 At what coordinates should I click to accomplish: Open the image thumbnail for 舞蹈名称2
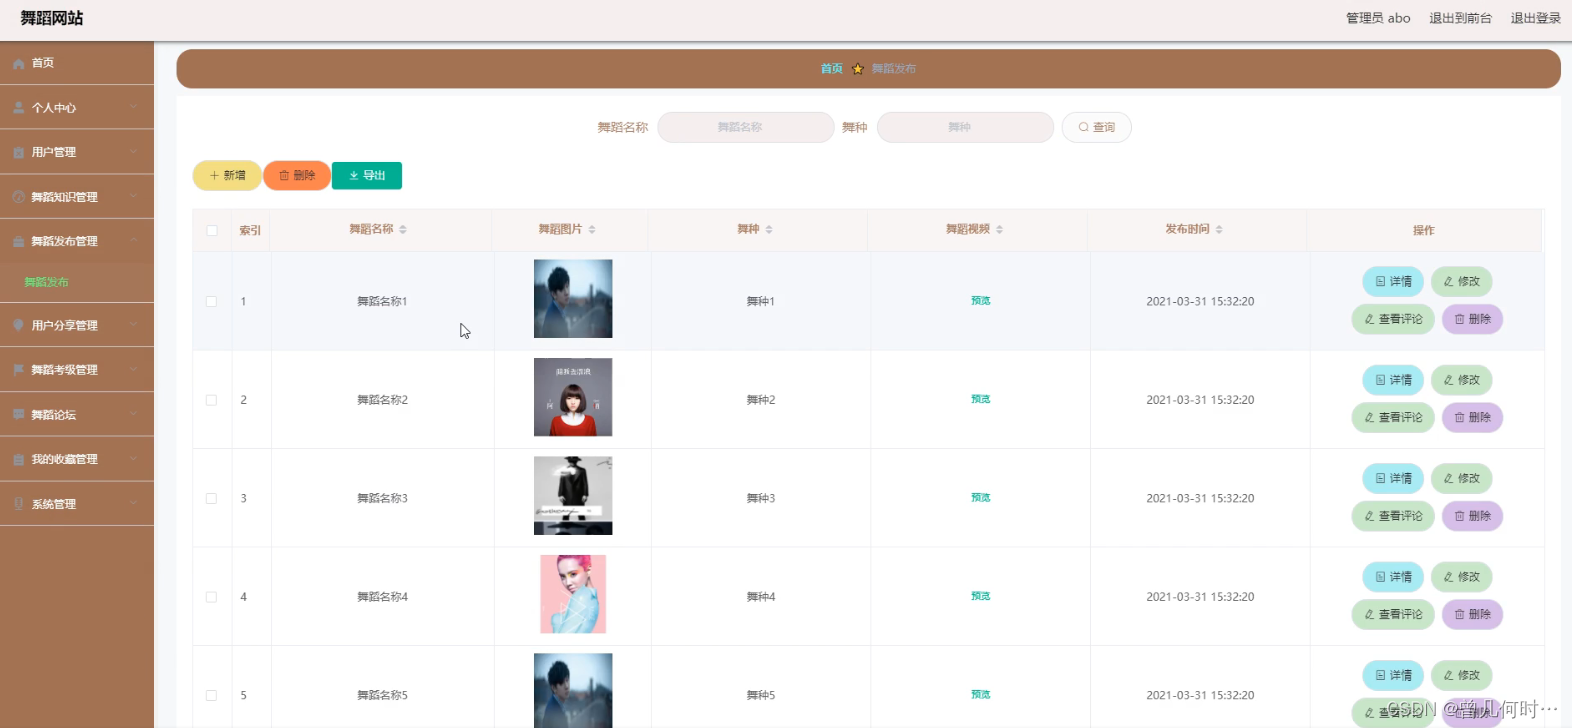pos(573,397)
